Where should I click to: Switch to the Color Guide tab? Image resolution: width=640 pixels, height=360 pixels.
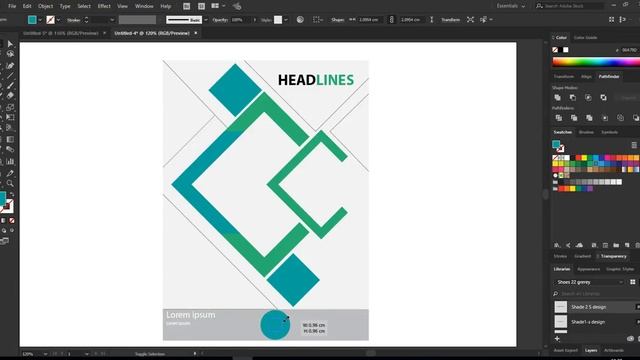click(x=585, y=38)
